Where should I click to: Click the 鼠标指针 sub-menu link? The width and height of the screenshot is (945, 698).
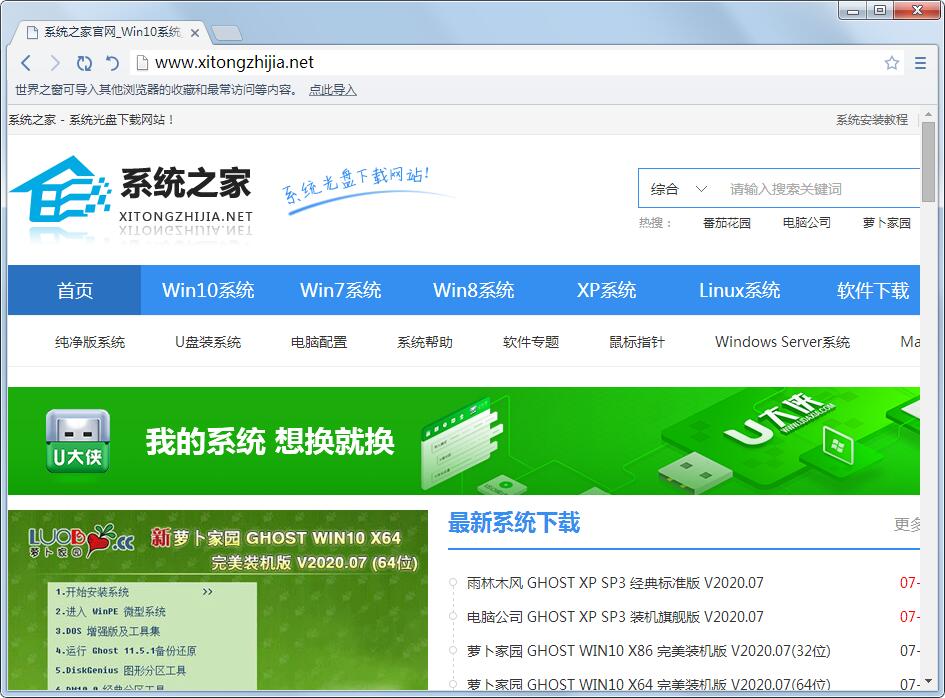coord(637,342)
